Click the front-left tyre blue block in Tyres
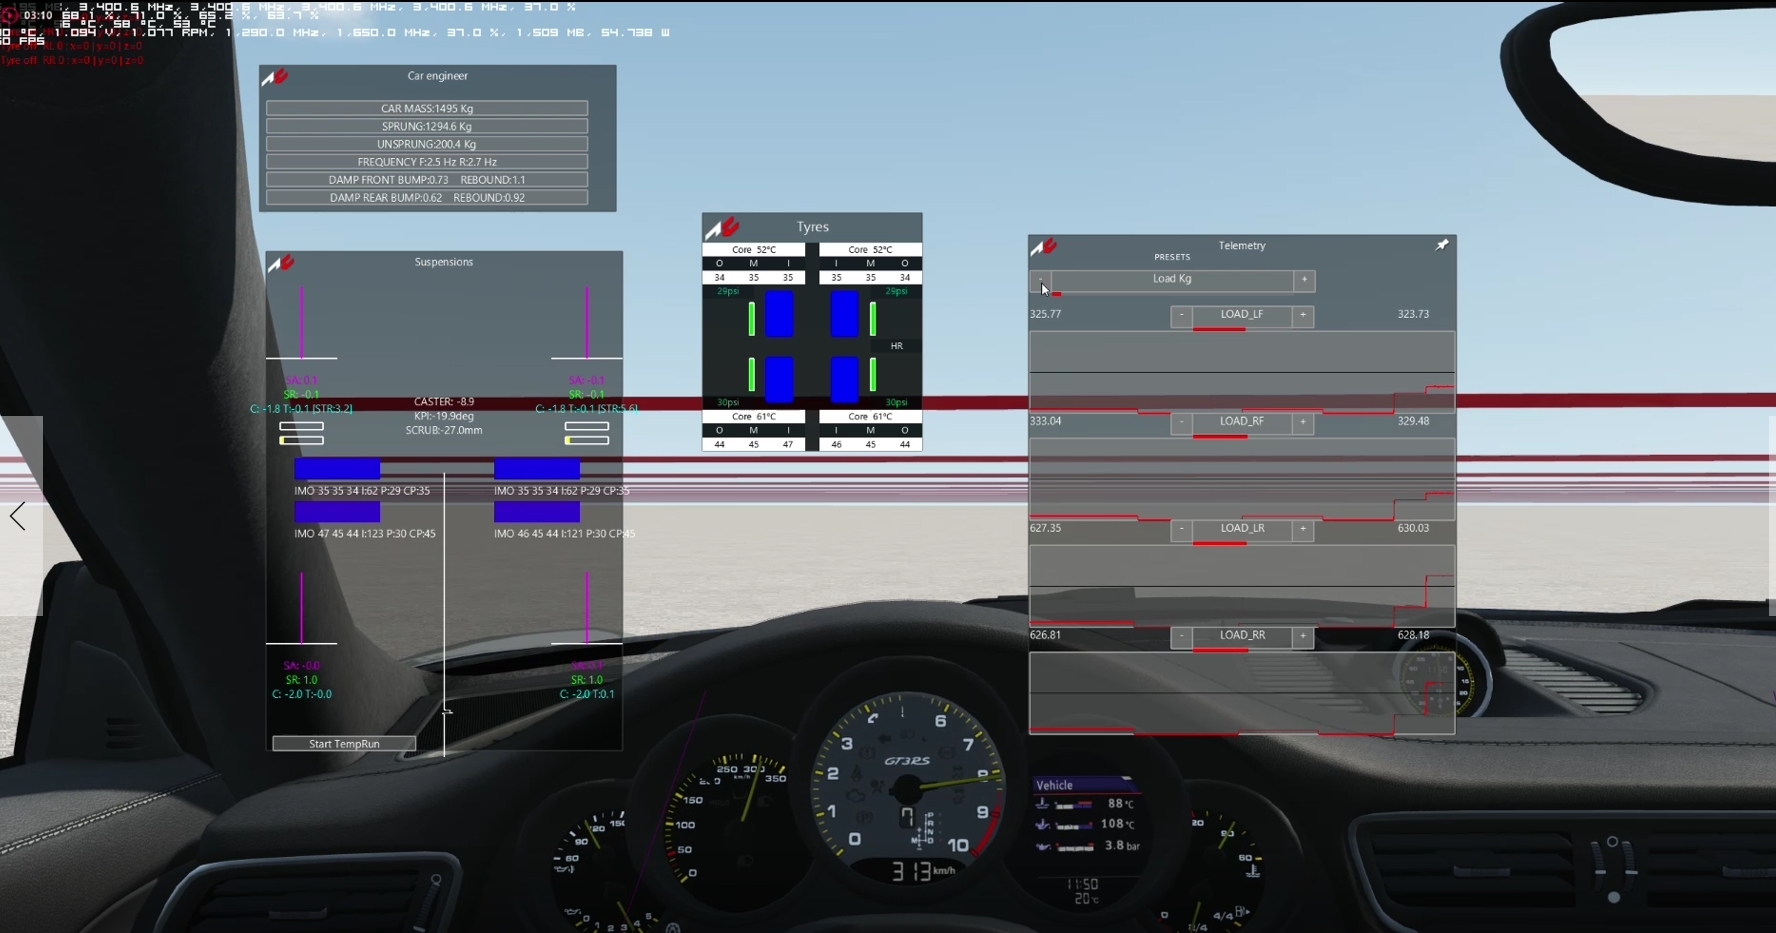 779,314
